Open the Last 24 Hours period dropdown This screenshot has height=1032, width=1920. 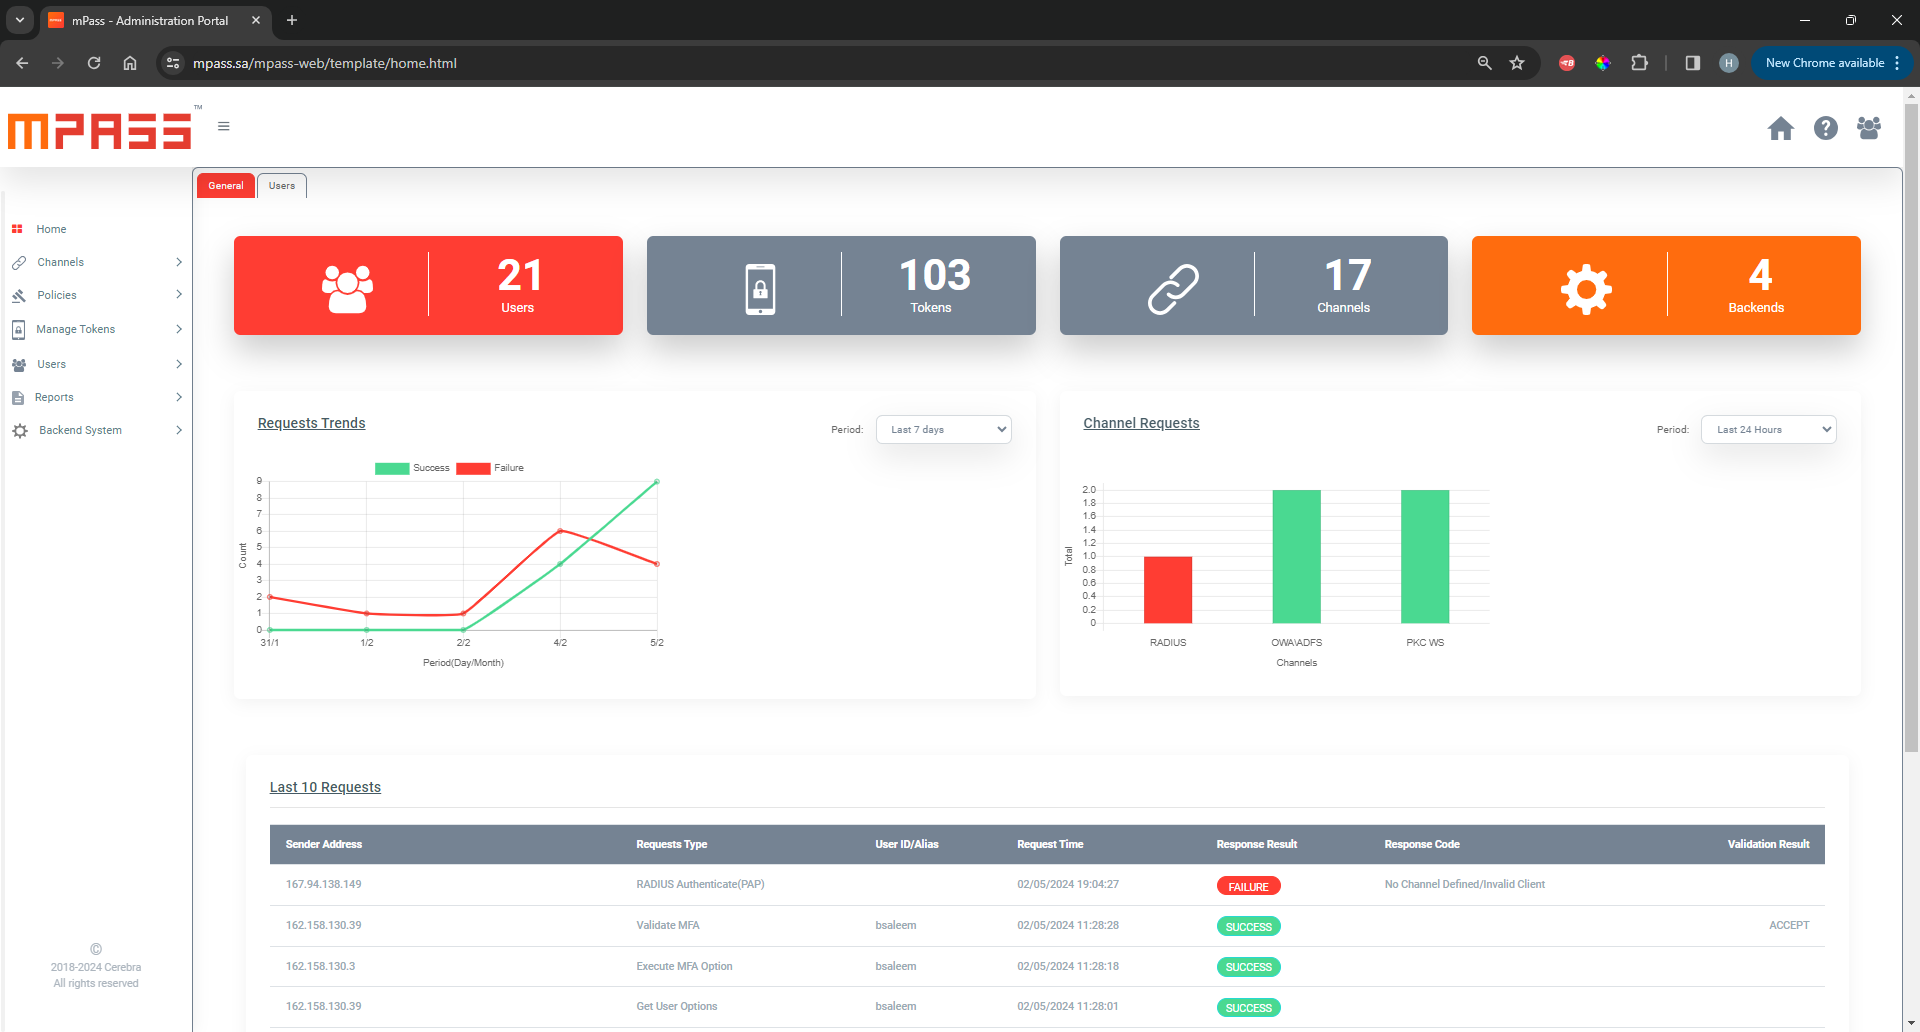coord(1768,430)
